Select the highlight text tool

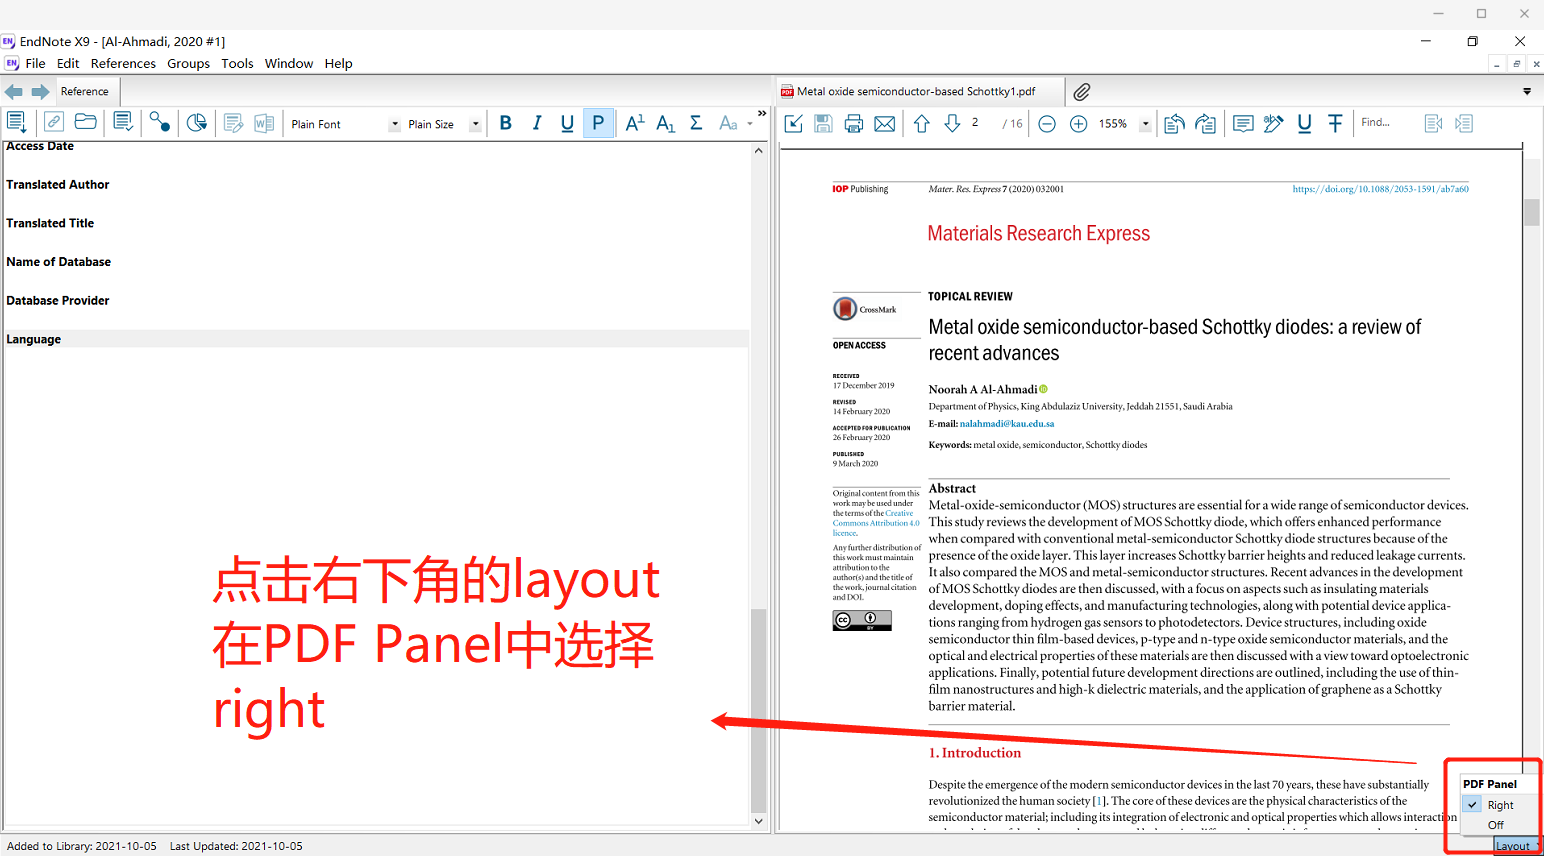click(x=1272, y=122)
